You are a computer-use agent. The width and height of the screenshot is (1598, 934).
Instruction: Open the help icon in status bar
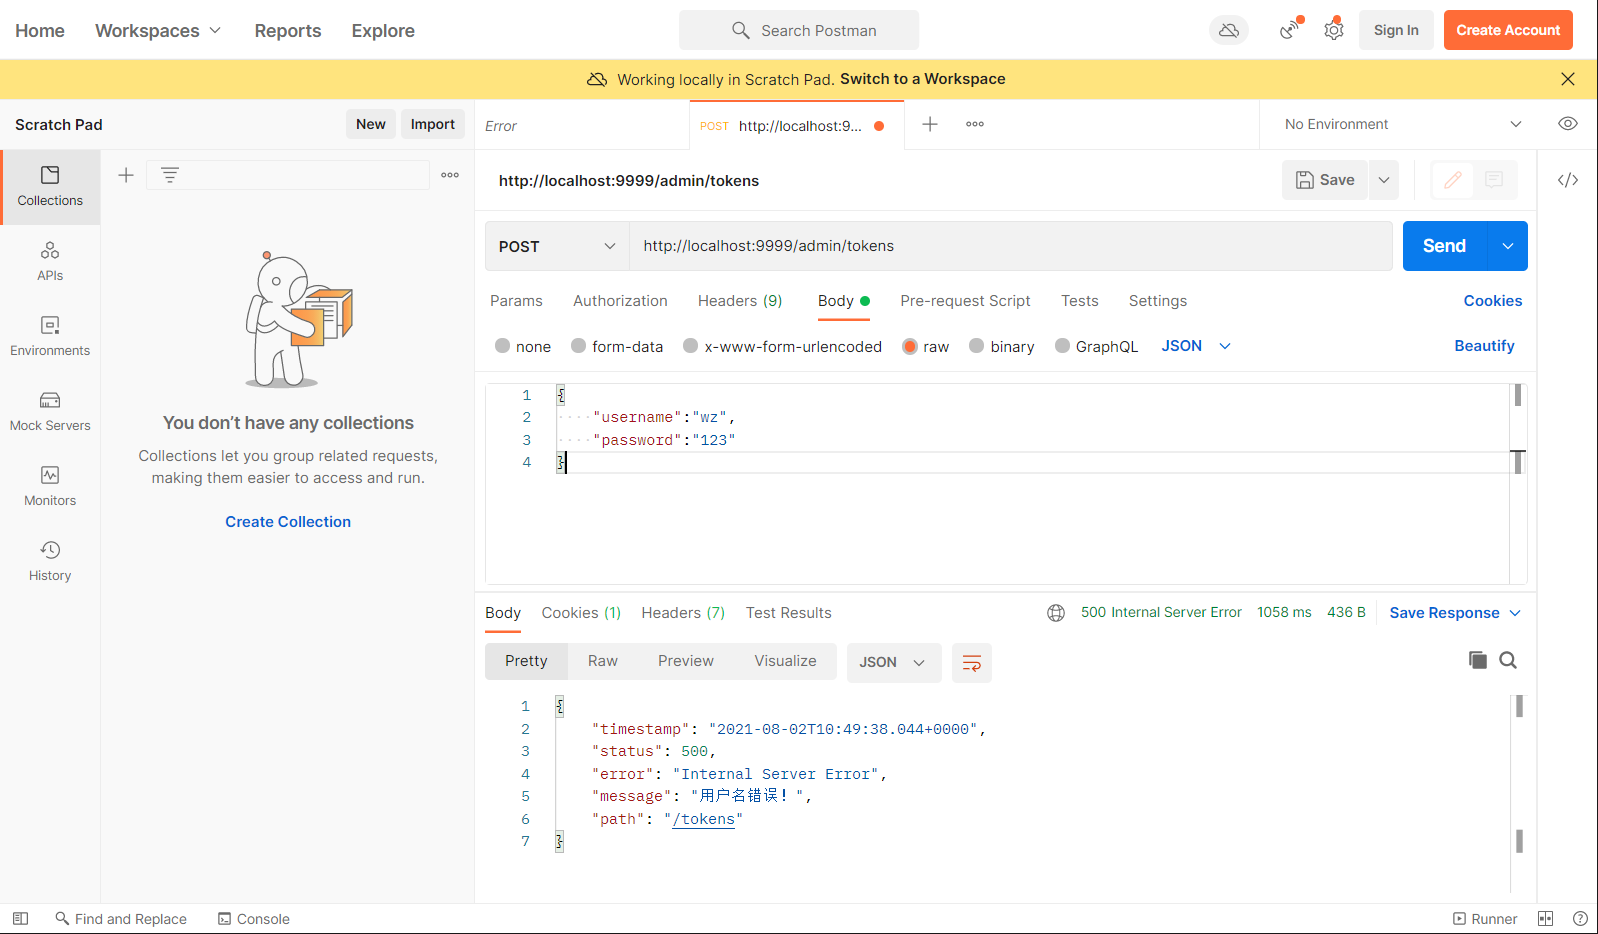(1580, 919)
